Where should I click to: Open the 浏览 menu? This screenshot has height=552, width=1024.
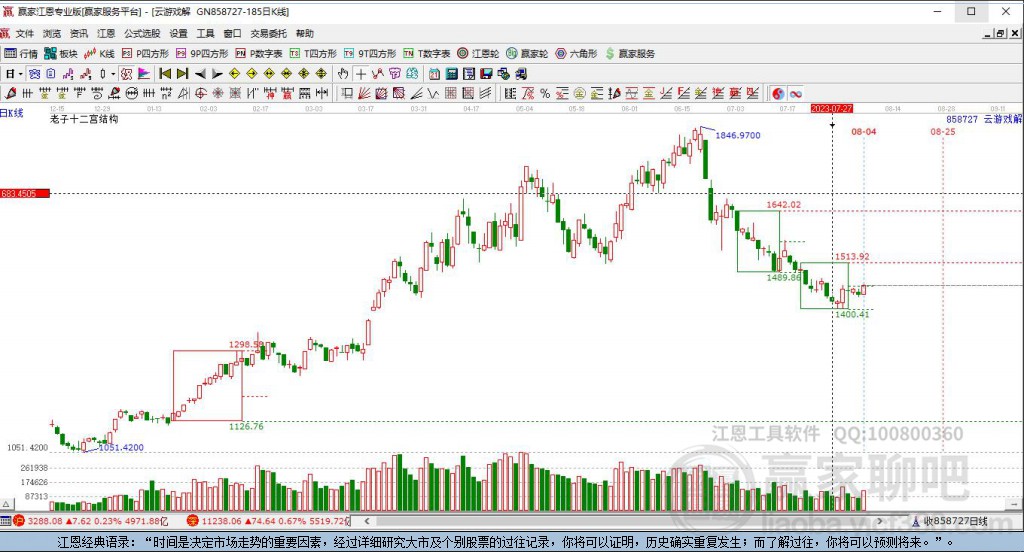52,33
